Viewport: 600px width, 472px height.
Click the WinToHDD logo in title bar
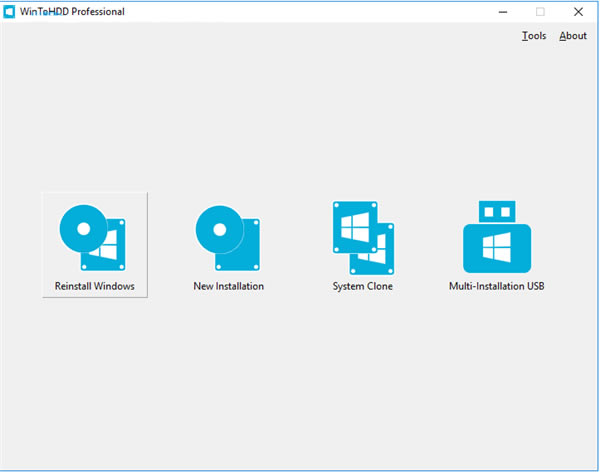[9, 12]
